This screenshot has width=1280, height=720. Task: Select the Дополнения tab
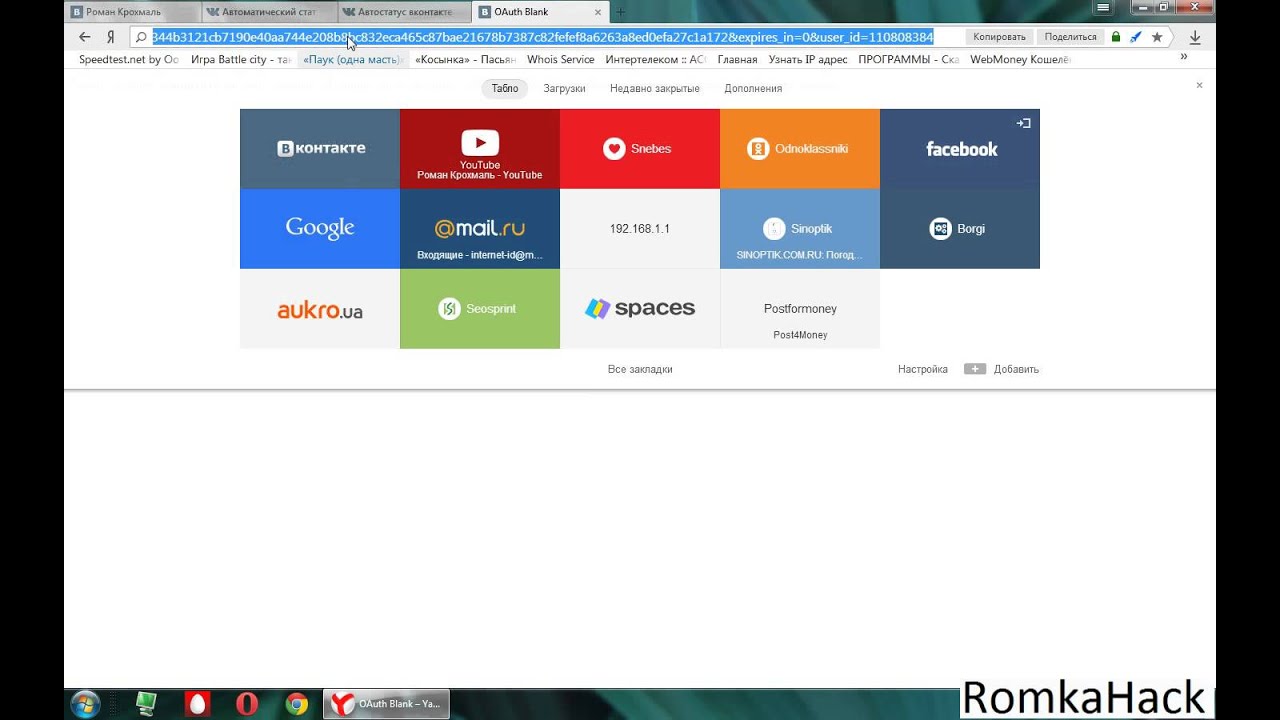click(753, 88)
